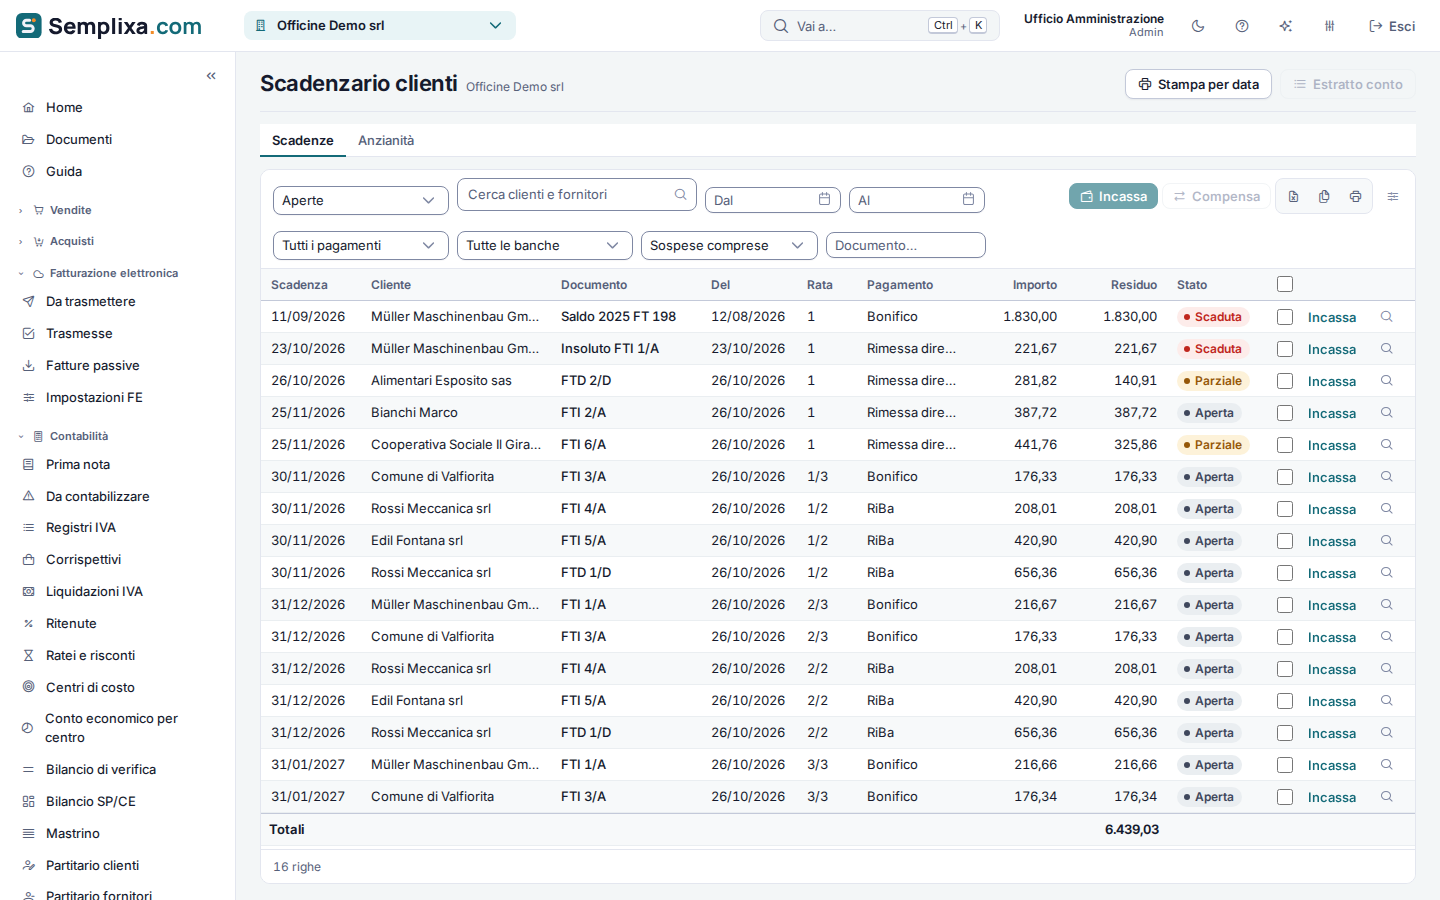Check the box for the Saldo 2025 FT 198 row
The height and width of the screenshot is (900, 1440).
[1285, 317]
